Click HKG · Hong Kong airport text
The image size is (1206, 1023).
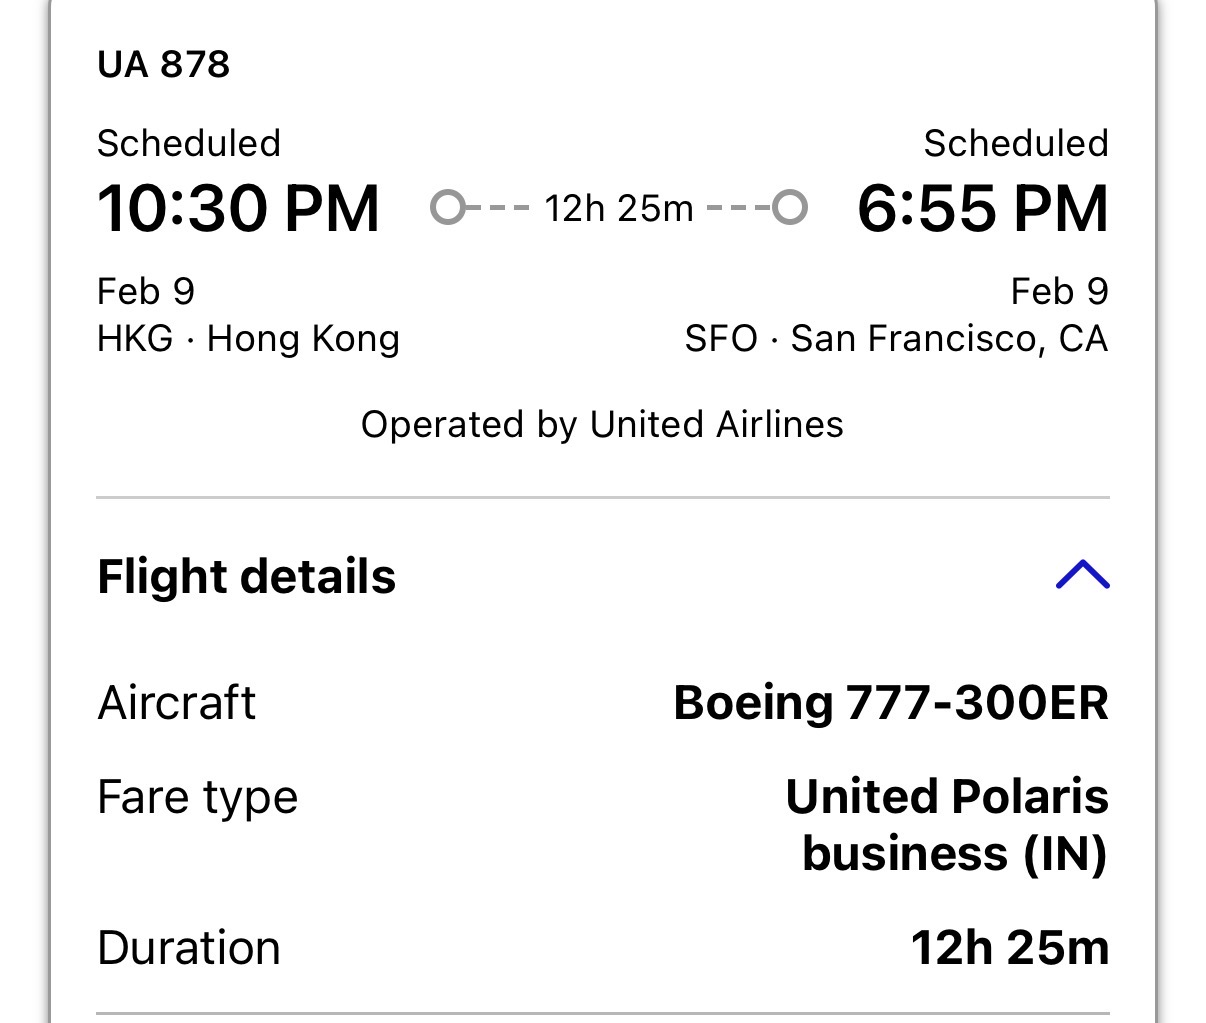248,339
